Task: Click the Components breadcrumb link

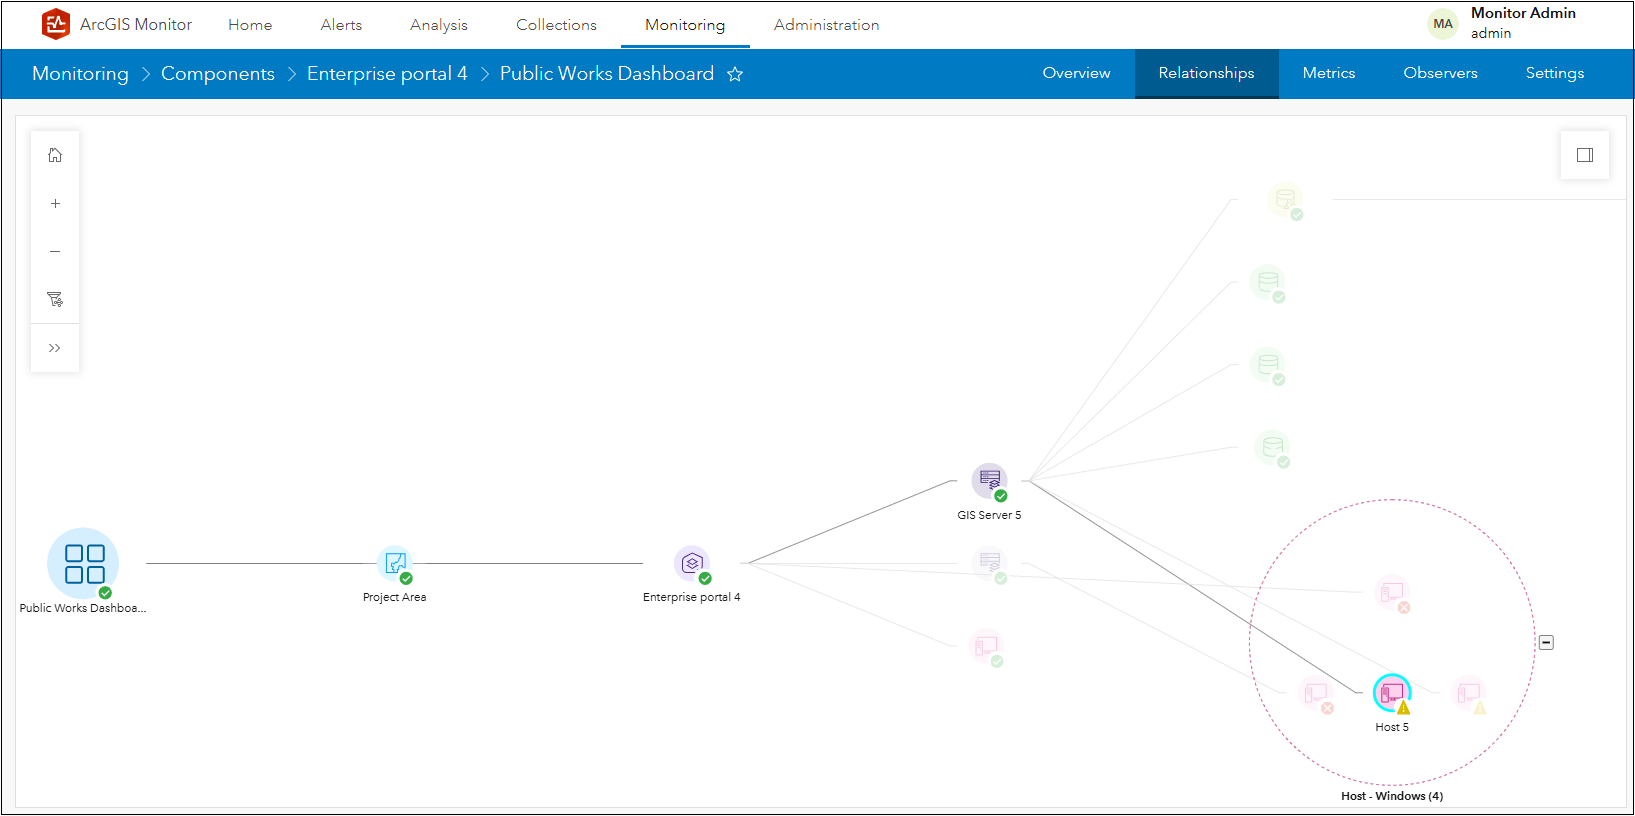Action: tap(218, 74)
